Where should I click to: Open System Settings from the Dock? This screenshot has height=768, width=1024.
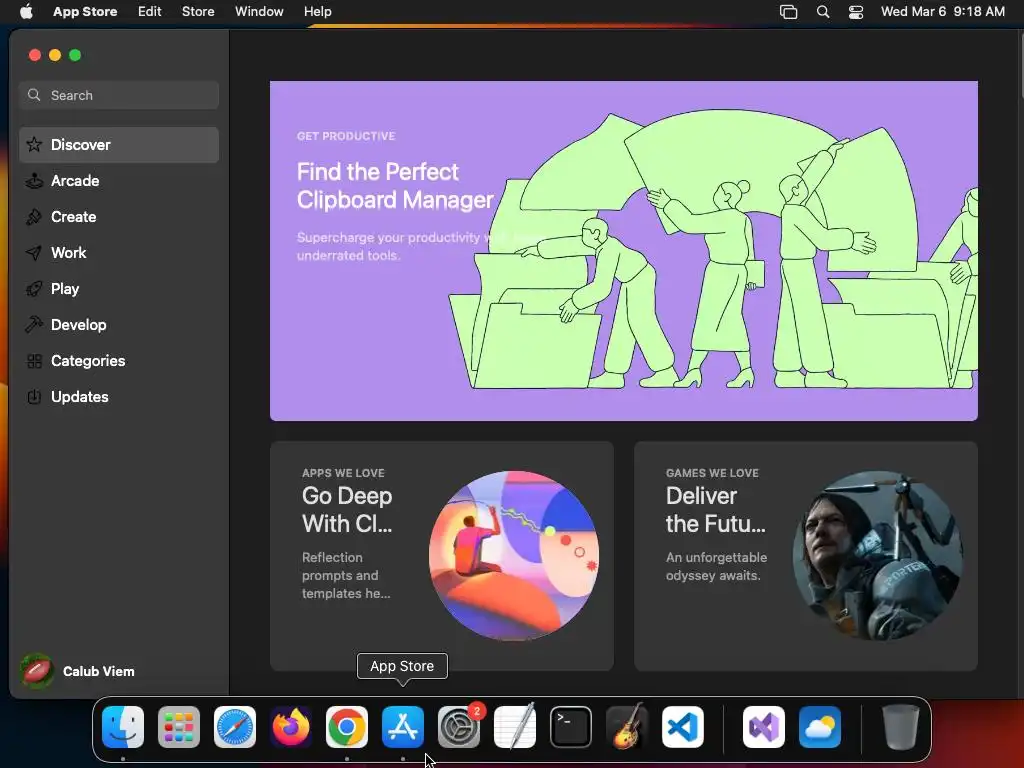coord(459,727)
